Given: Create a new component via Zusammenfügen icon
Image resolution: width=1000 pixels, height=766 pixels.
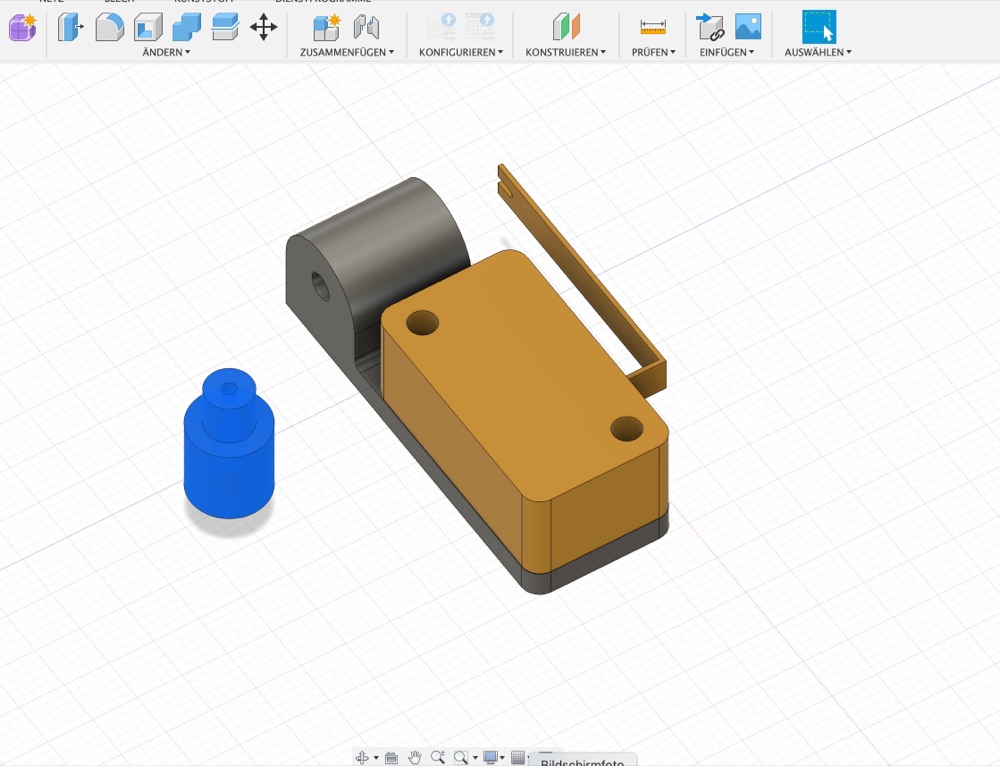Looking at the screenshot, I should pyautogui.click(x=327, y=27).
